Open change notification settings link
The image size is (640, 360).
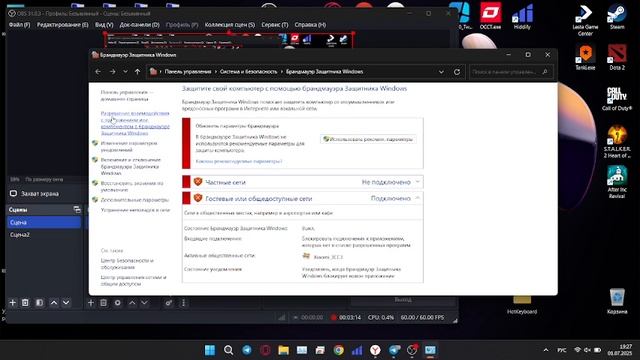tap(129, 147)
